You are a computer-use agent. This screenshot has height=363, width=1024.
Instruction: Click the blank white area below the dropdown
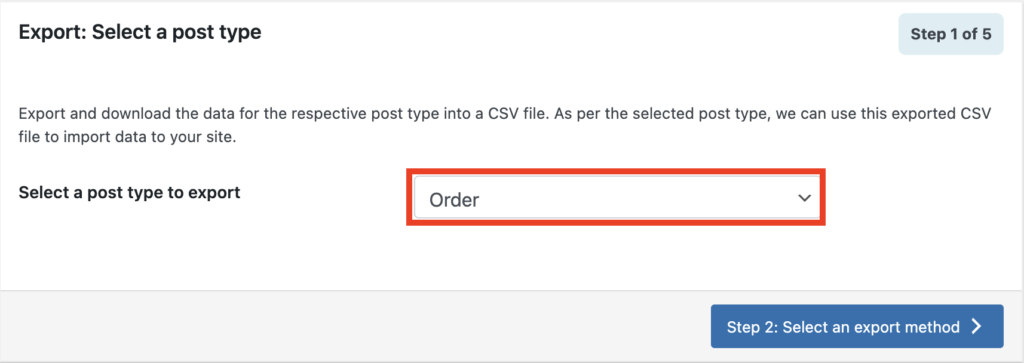509,258
